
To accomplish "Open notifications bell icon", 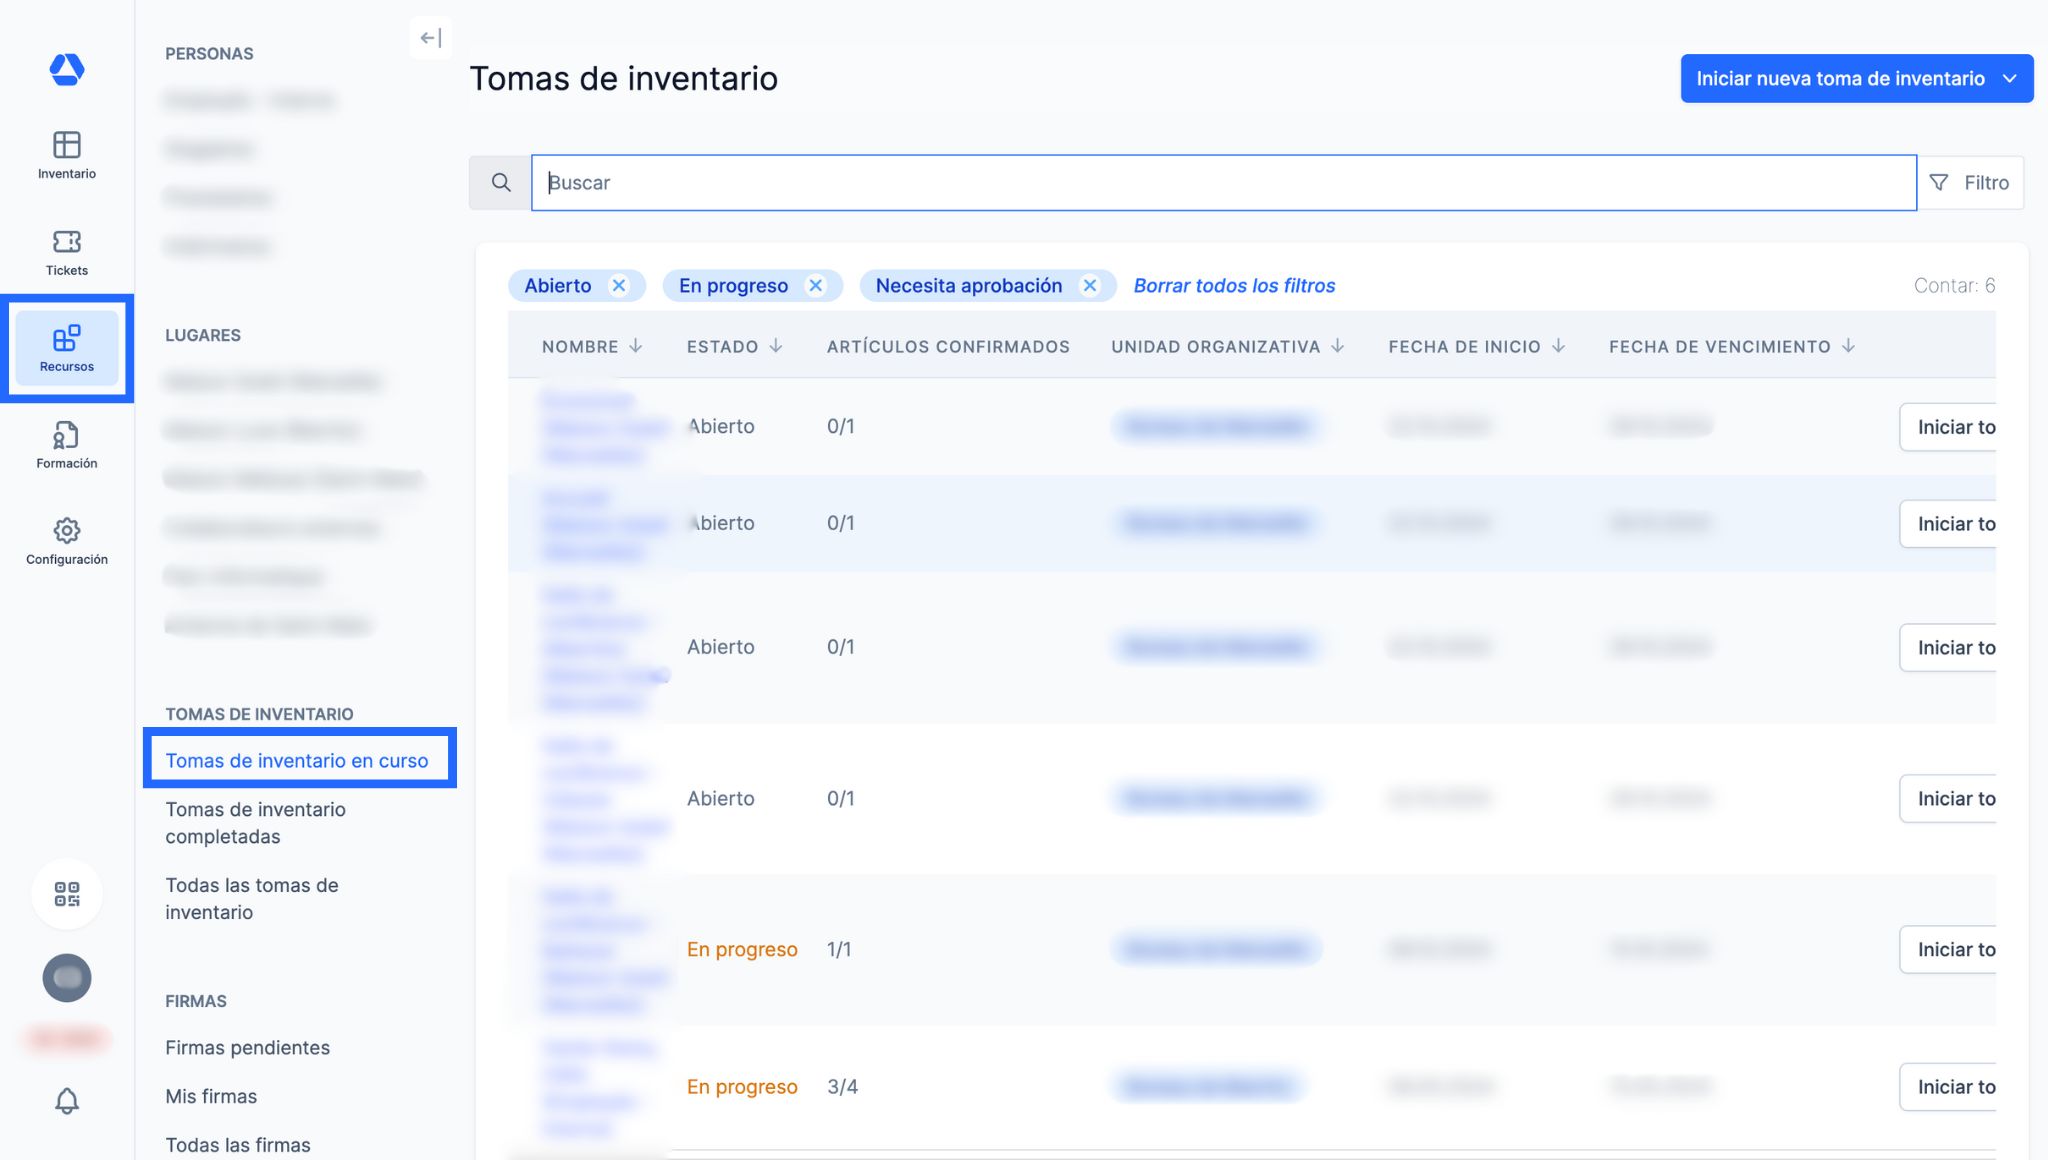I will tap(67, 1101).
